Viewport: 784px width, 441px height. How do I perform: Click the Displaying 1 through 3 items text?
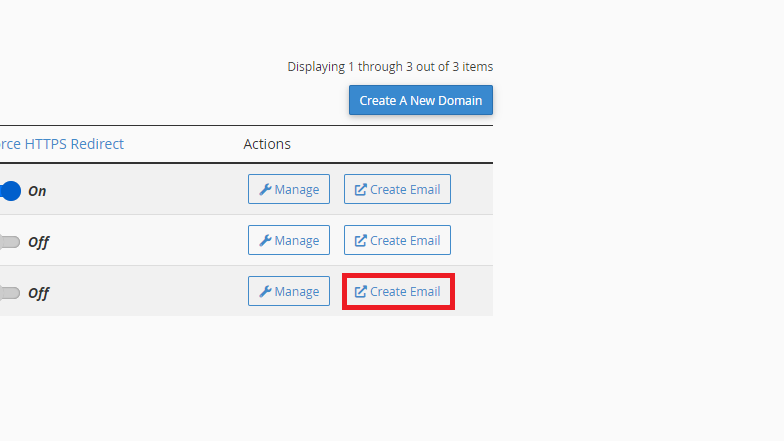click(390, 66)
